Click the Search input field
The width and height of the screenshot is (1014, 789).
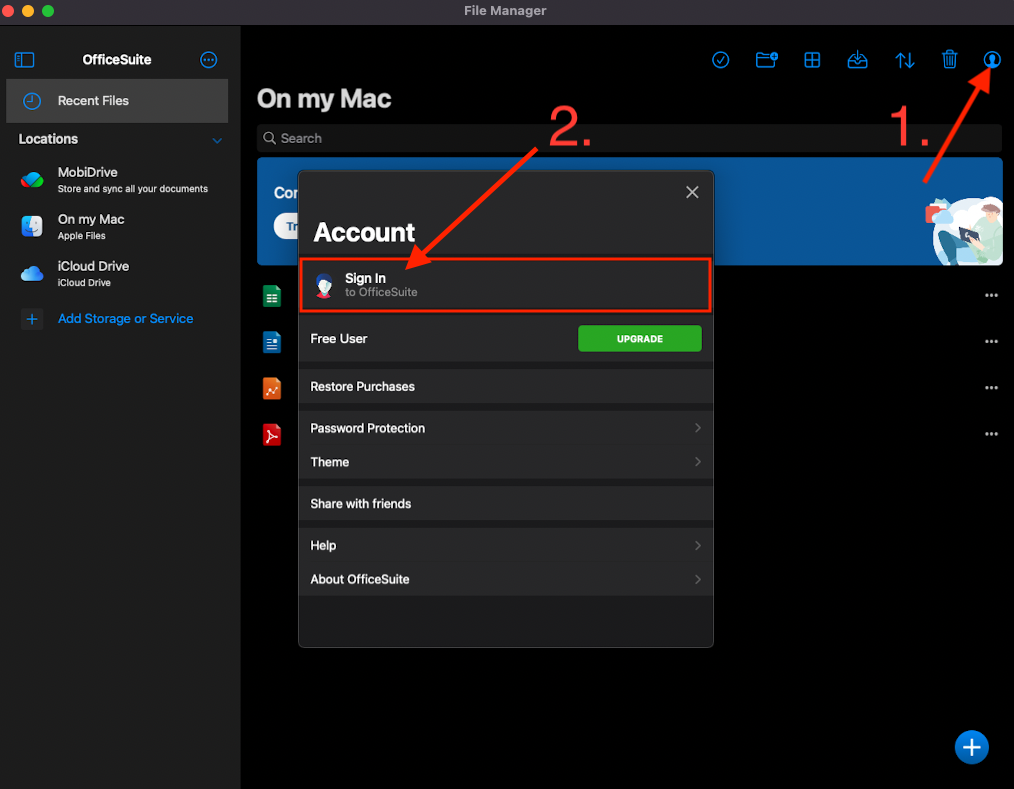(628, 138)
